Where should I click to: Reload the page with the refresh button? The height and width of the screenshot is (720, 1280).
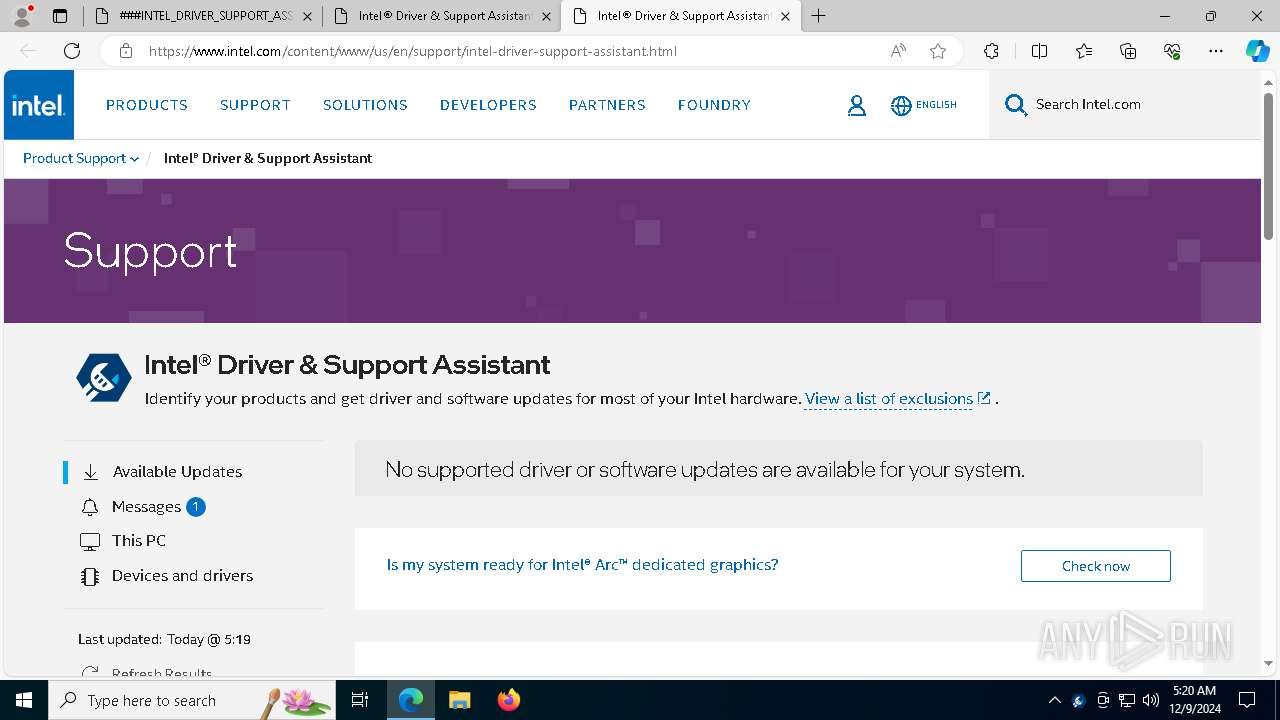coord(72,51)
